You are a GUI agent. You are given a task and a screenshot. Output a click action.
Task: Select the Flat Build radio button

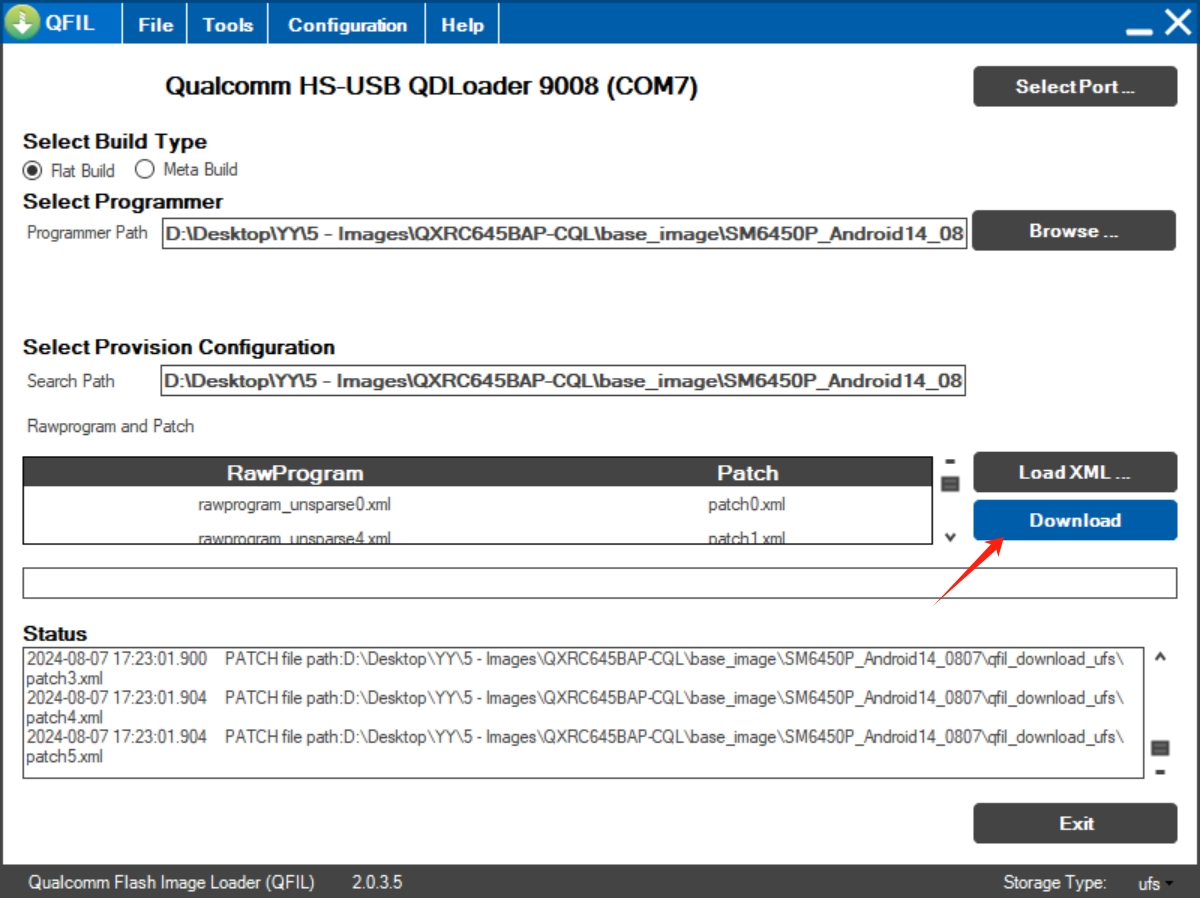coord(33,170)
